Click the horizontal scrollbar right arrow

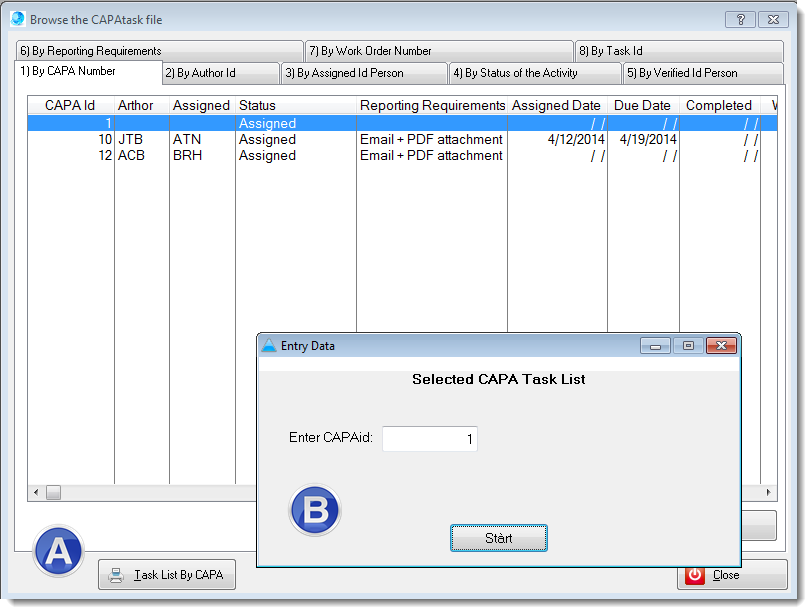pyautogui.click(x=769, y=492)
